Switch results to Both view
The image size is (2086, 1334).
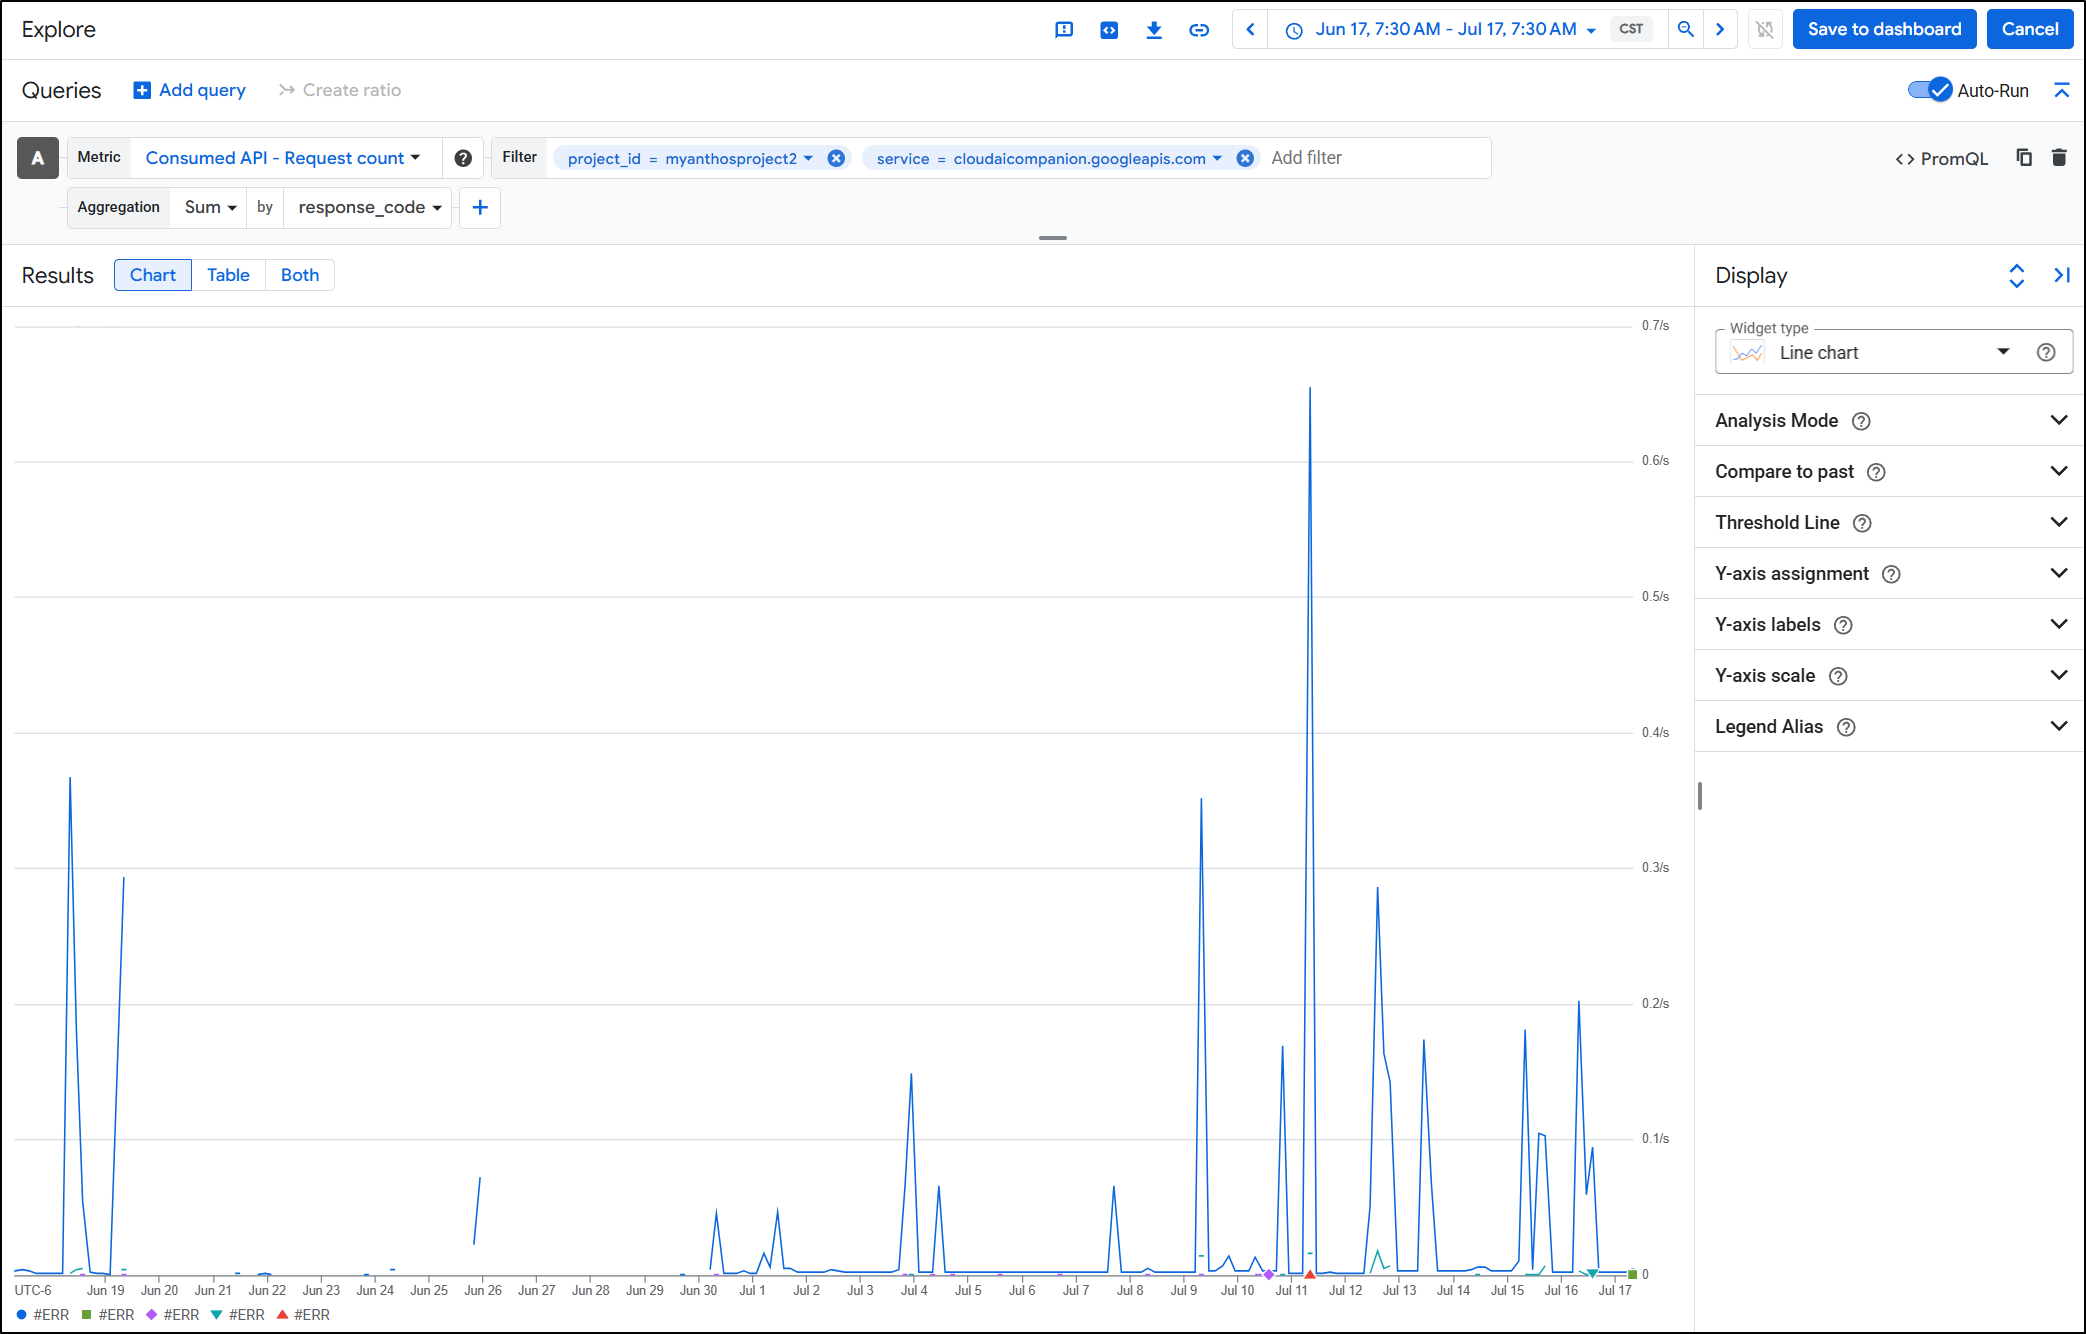[300, 275]
